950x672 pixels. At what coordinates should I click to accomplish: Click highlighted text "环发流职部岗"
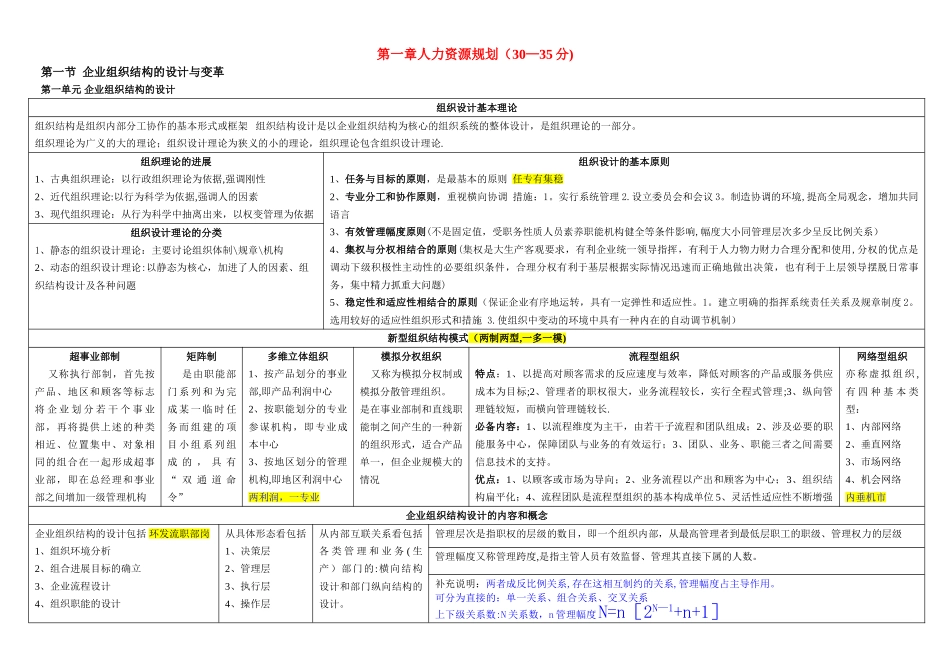pos(179,533)
